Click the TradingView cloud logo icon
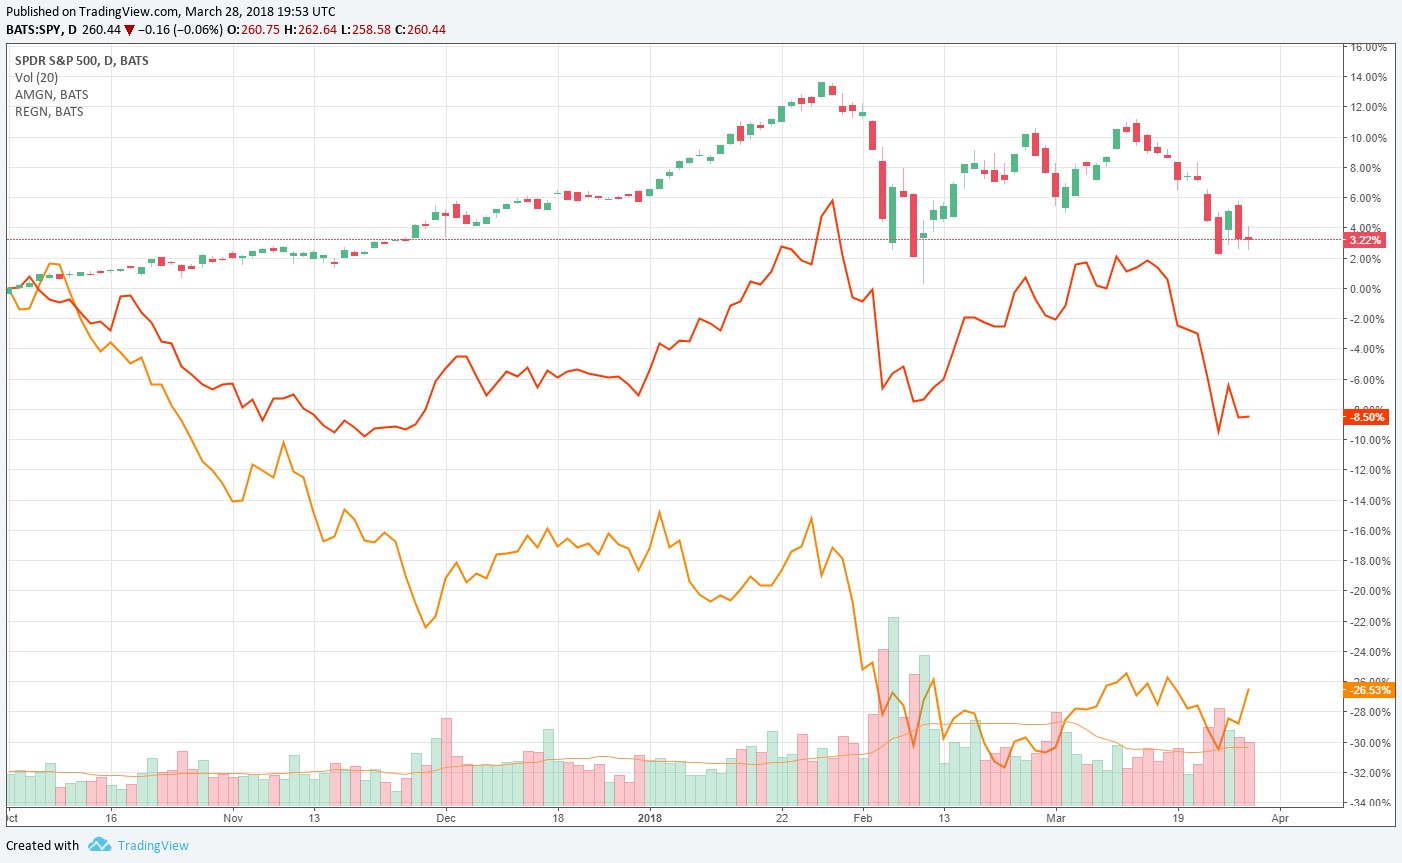The height and width of the screenshot is (863, 1402). click(x=99, y=845)
